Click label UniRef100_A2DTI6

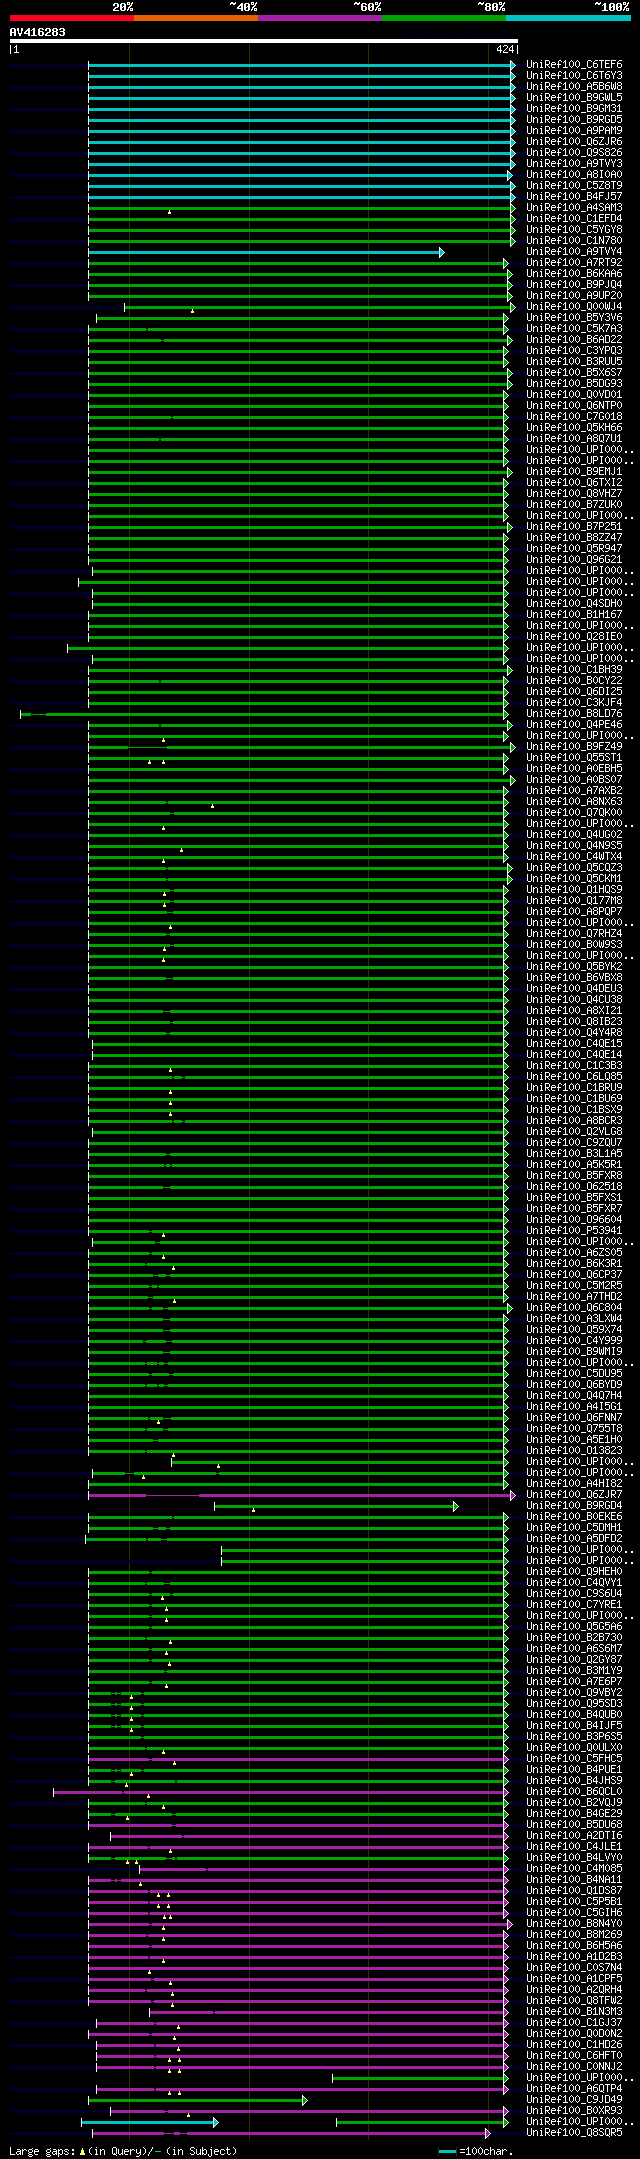click(x=574, y=1836)
